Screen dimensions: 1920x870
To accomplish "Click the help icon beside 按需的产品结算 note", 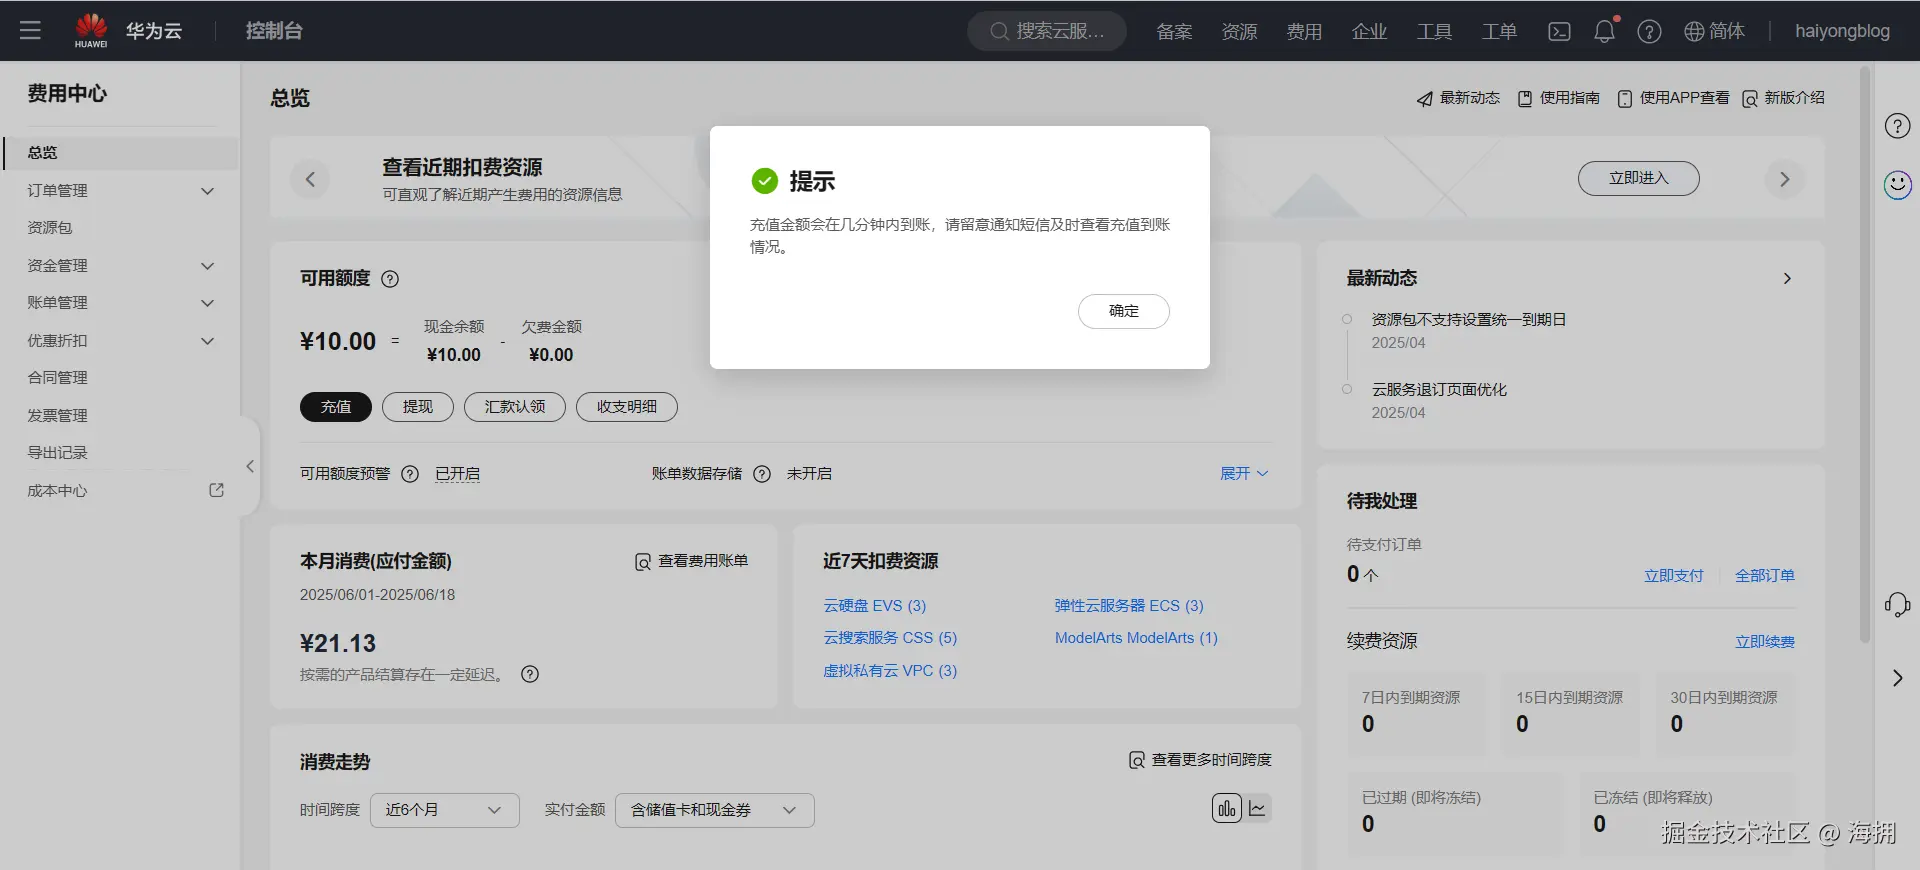I will click(x=530, y=674).
